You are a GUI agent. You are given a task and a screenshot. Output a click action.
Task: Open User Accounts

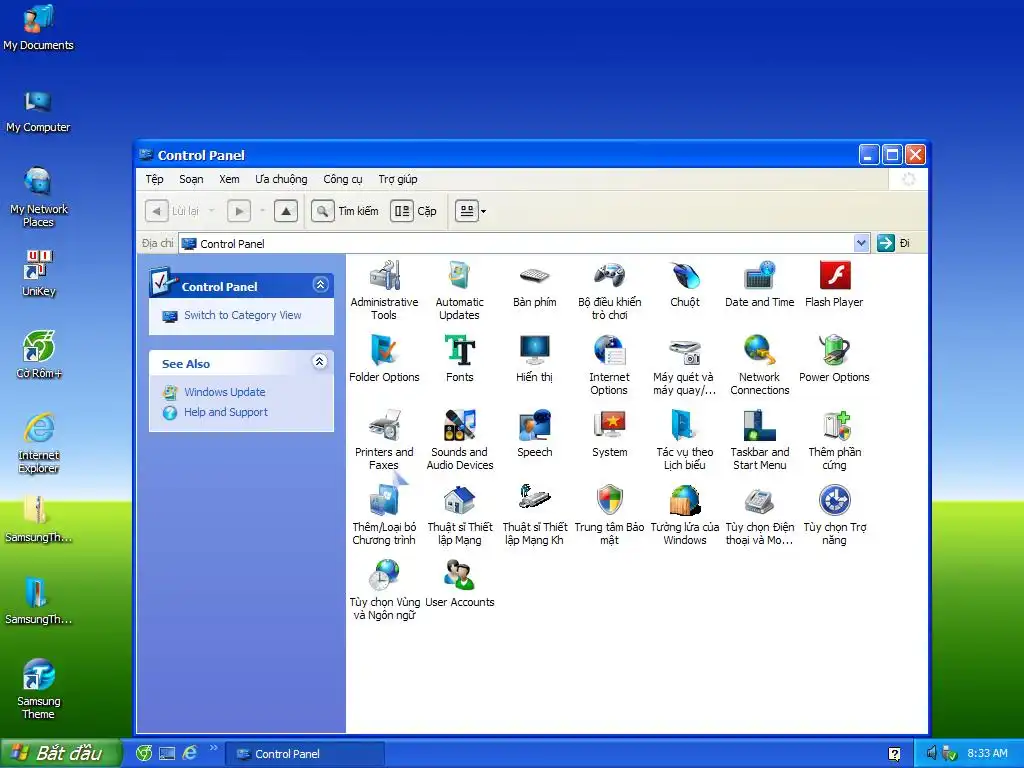coord(459,584)
